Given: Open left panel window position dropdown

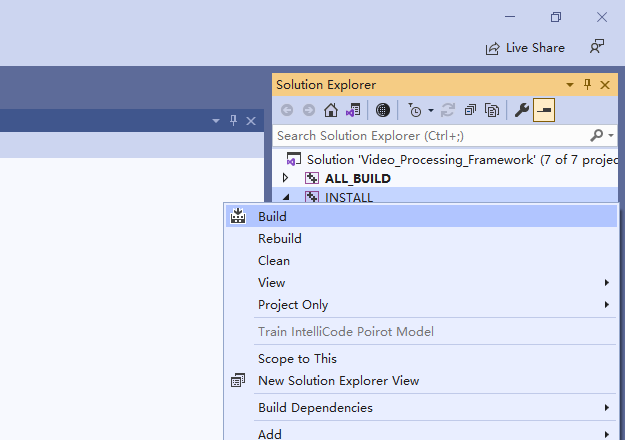Looking at the screenshot, I should point(216,121).
